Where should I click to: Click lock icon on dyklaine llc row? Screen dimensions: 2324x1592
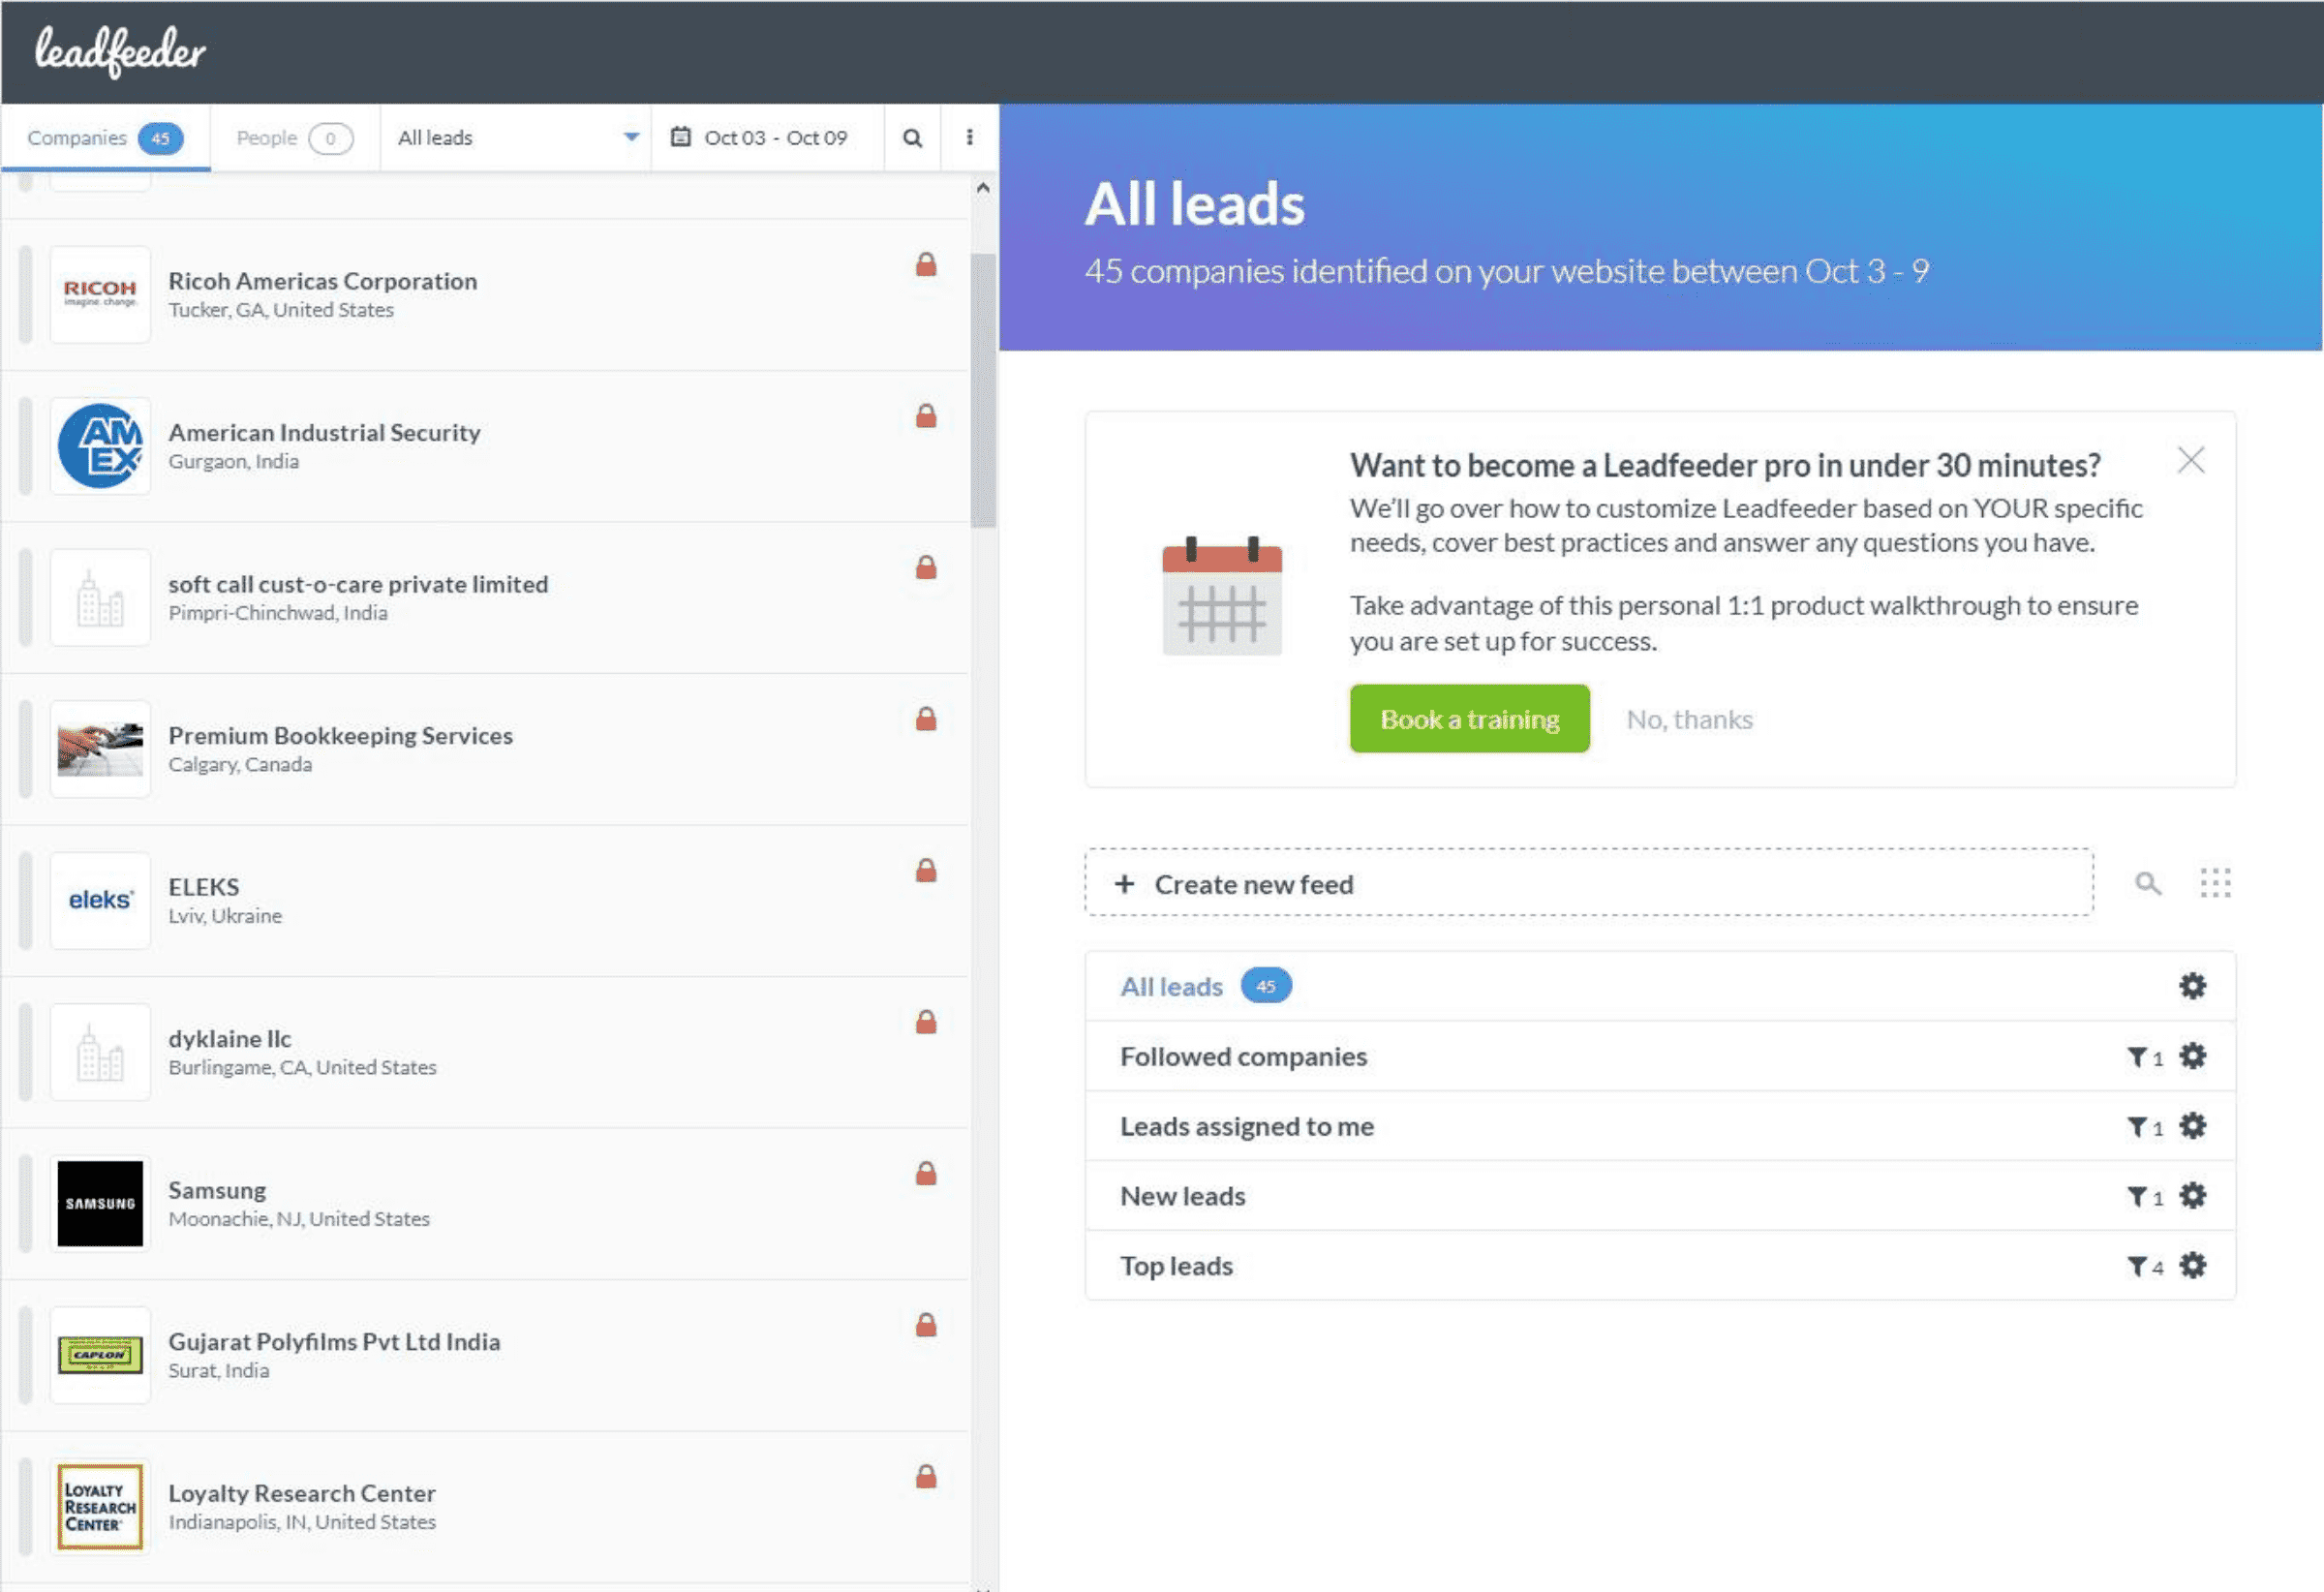(926, 1021)
